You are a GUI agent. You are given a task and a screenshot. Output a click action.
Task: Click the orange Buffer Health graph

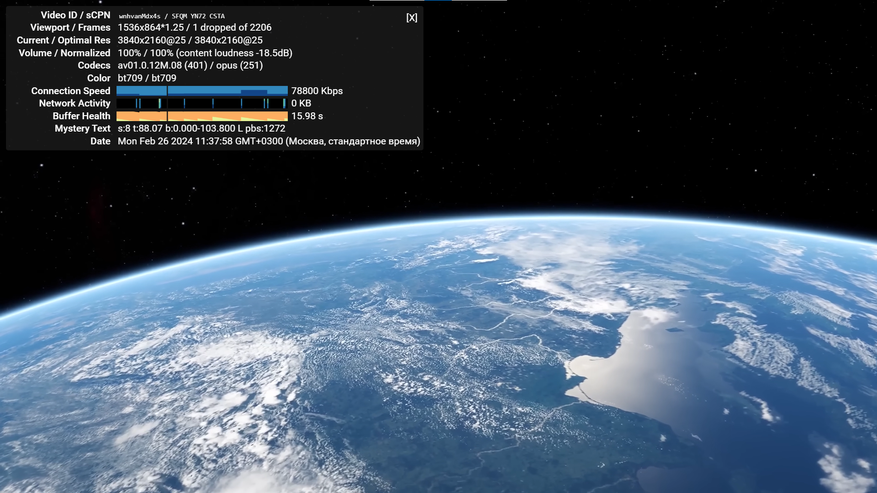(202, 116)
